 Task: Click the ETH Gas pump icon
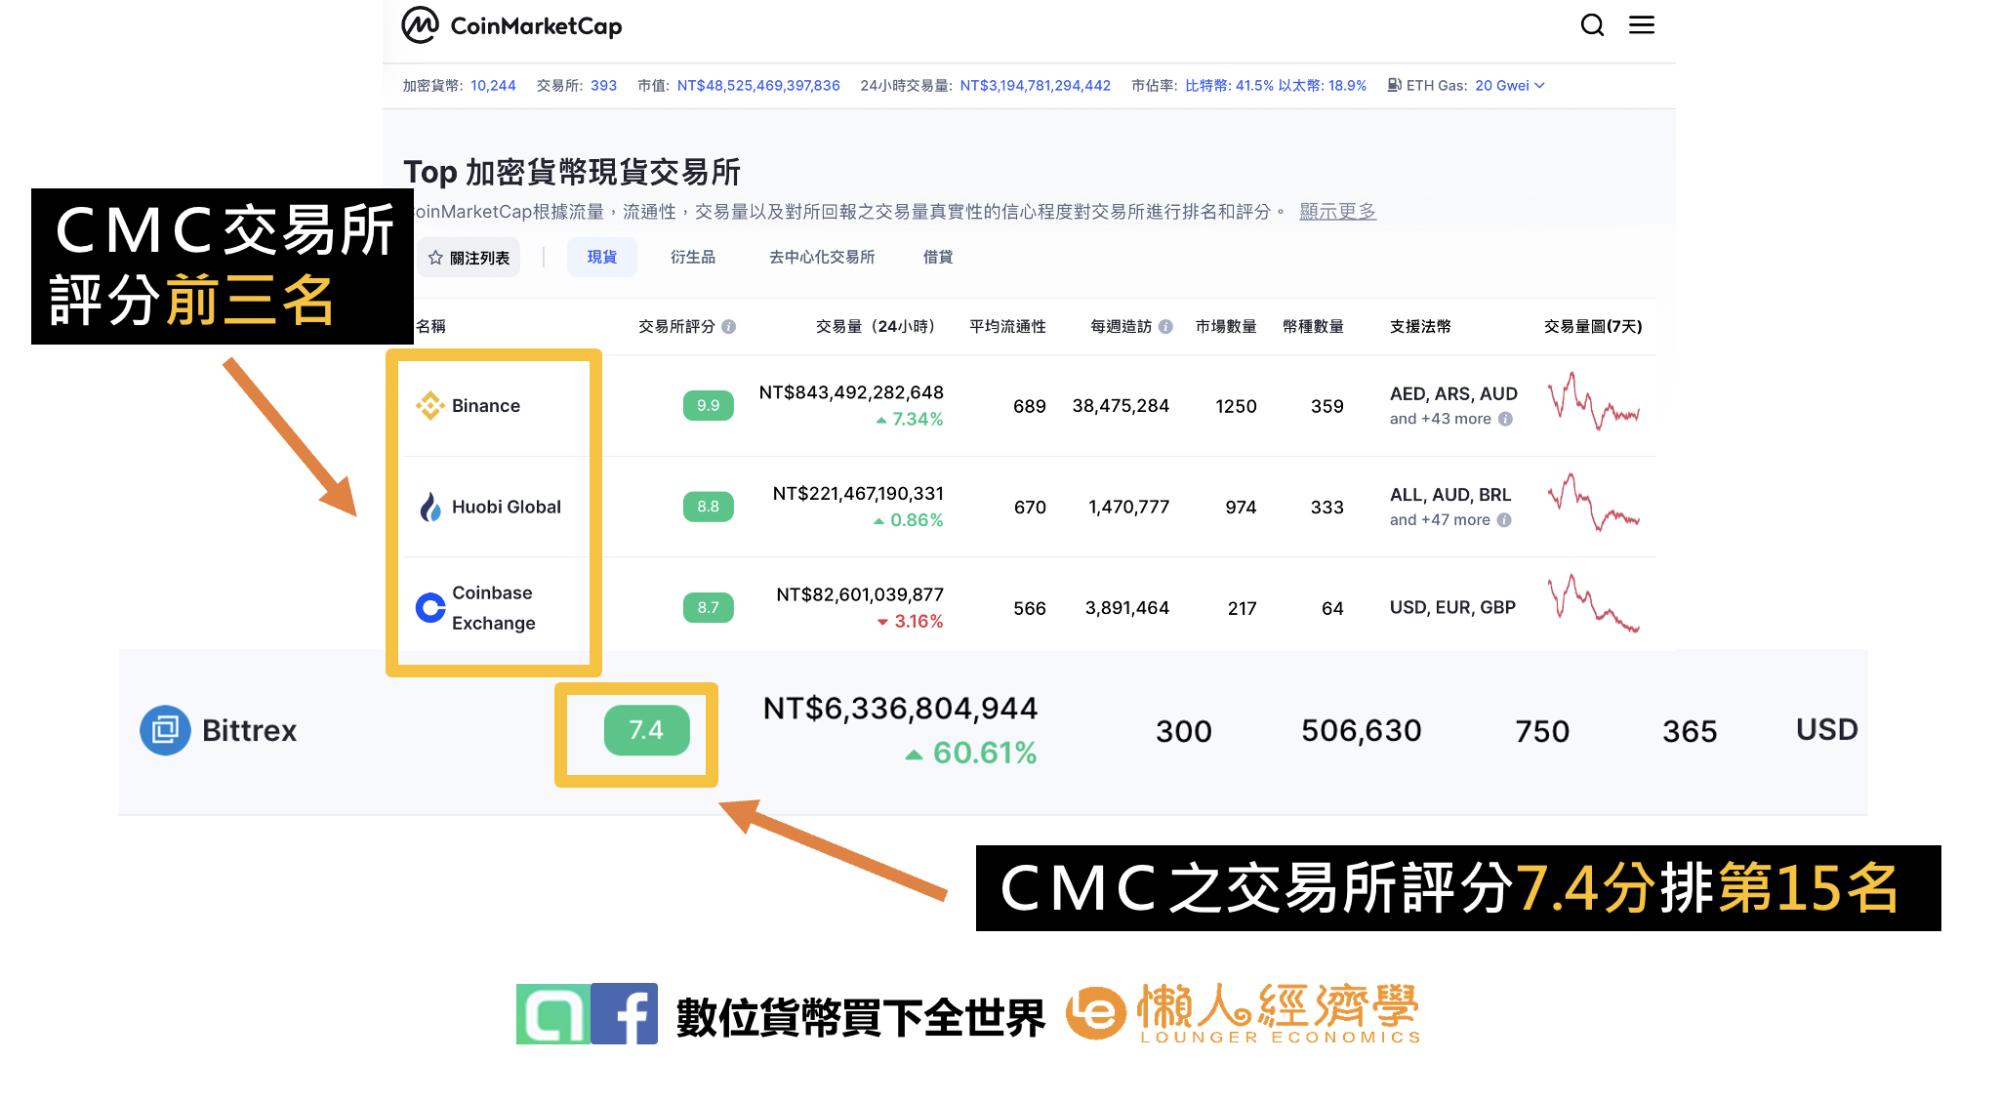tap(1394, 85)
